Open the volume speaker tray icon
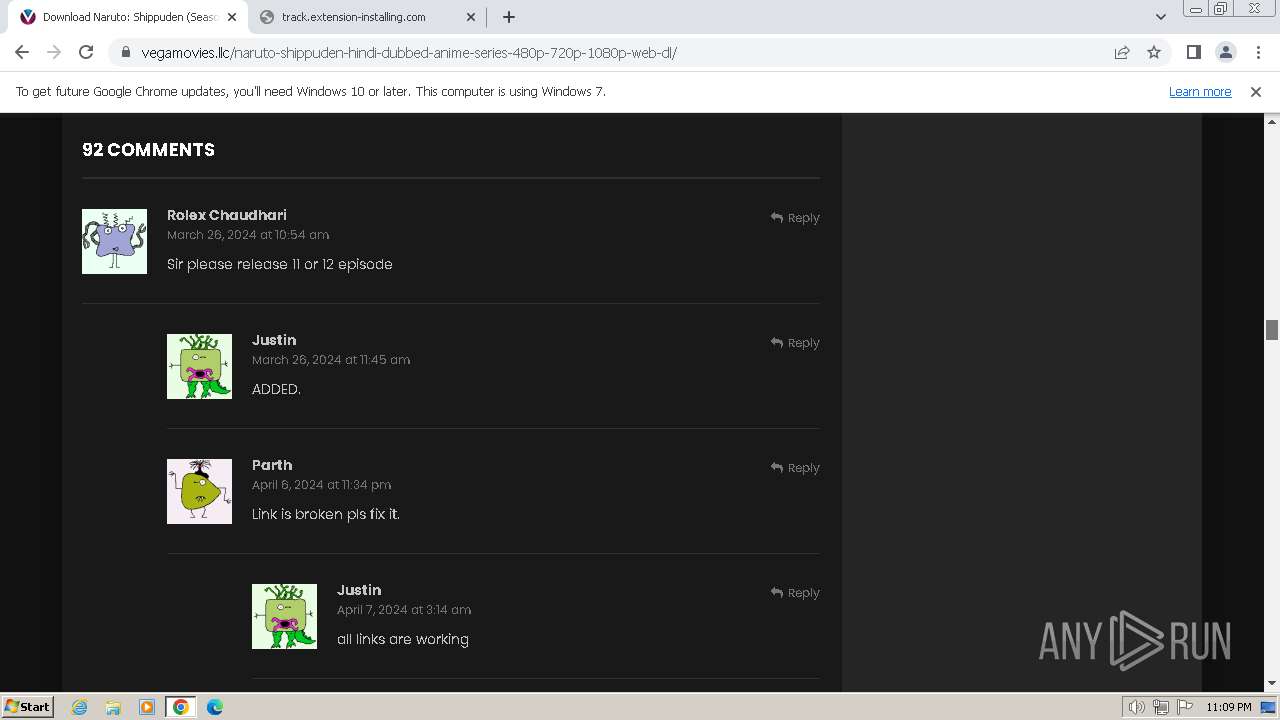The image size is (1280, 720). coord(1136,707)
